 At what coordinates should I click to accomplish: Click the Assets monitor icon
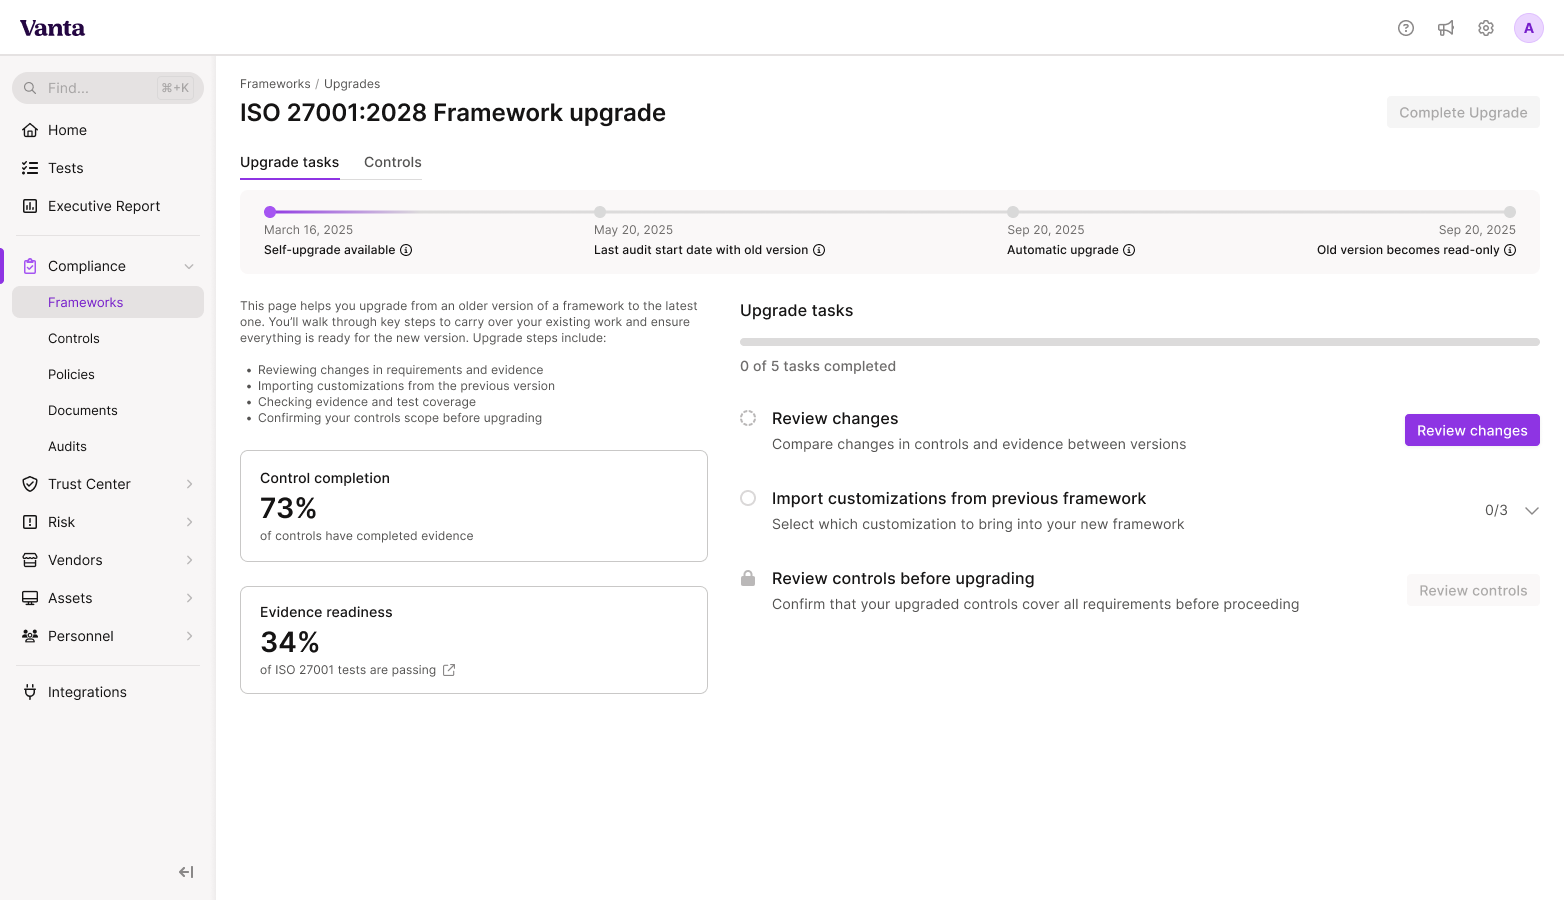[30, 598]
